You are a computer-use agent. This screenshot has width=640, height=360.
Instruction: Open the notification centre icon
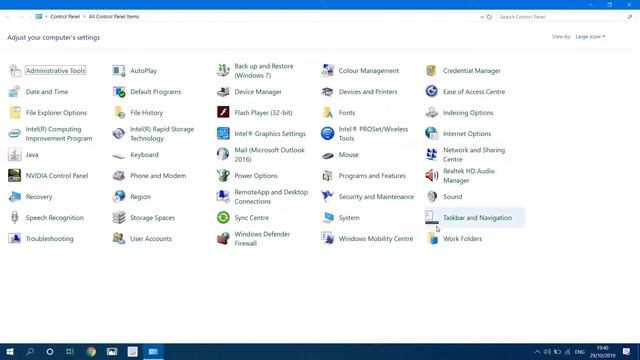(627, 352)
